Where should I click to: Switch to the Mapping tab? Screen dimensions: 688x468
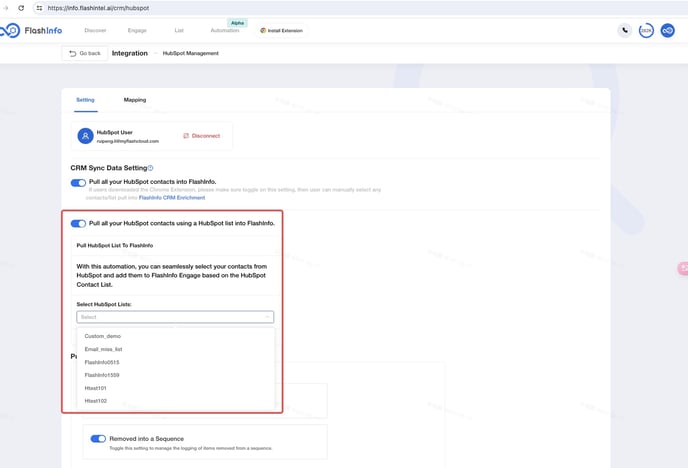coord(135,100)
